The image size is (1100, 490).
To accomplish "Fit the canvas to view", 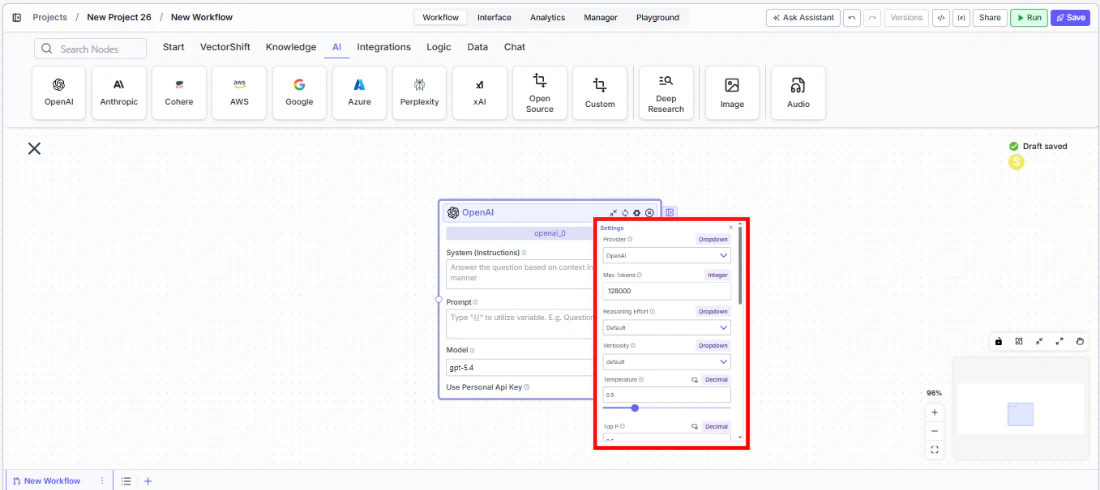I will [934, 450].
